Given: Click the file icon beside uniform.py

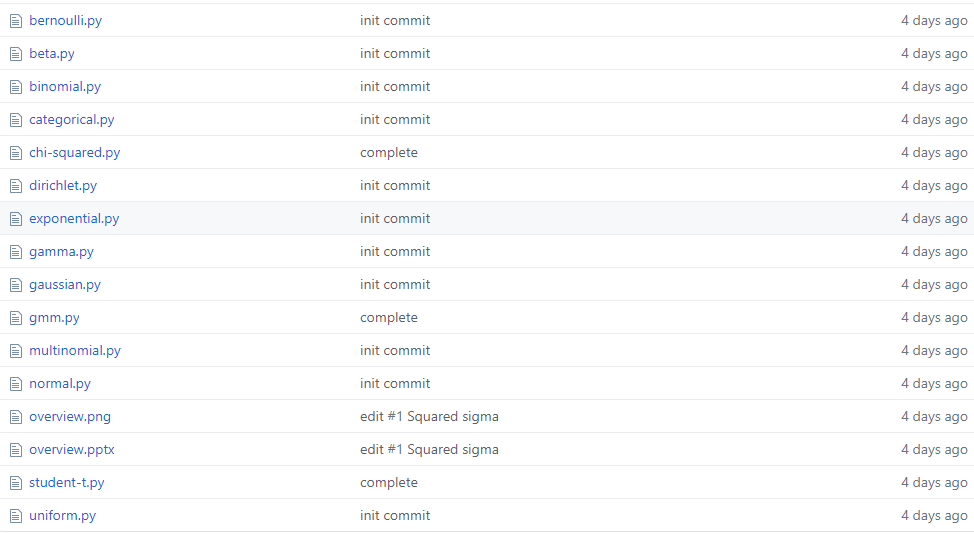Looking at the screenshot, I should tap(16, 516).
